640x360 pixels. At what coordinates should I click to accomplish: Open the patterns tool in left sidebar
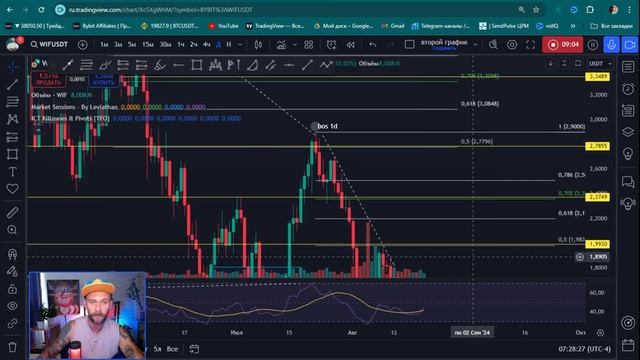pyautogui.click(x=12, y=119)
